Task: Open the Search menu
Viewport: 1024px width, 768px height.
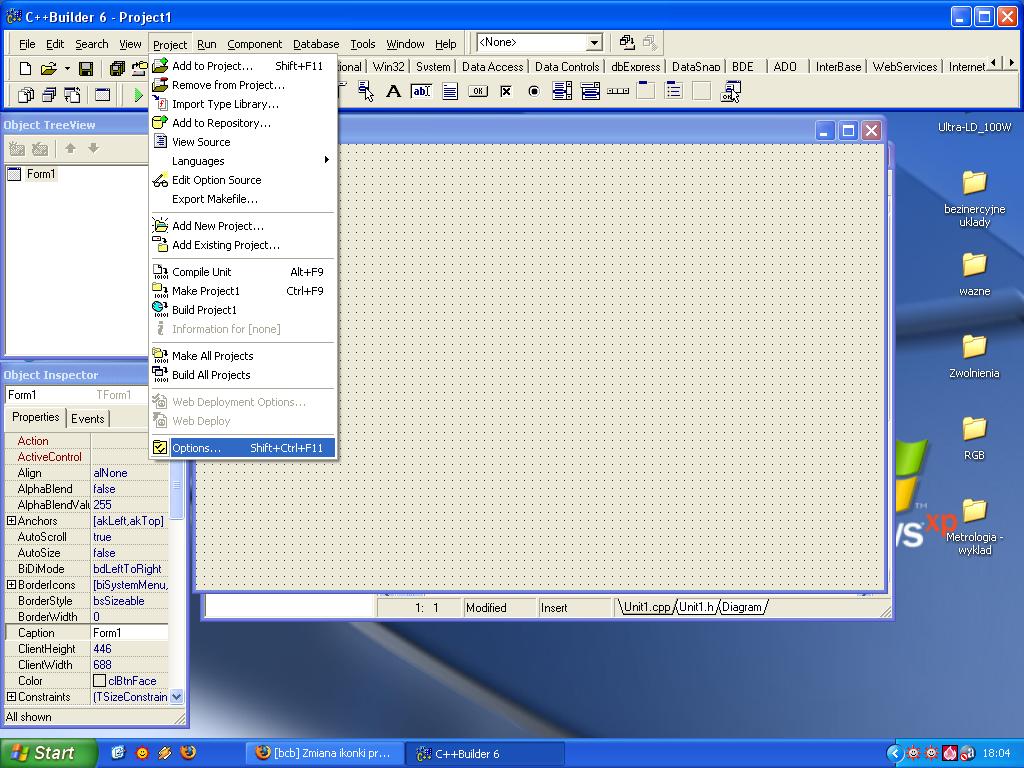Action: [x=91, y=44]
